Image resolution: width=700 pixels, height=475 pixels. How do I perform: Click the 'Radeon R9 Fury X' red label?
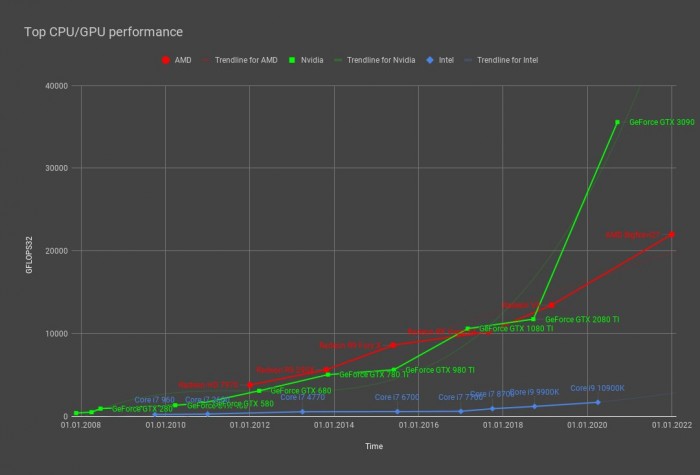pos(350,346)
